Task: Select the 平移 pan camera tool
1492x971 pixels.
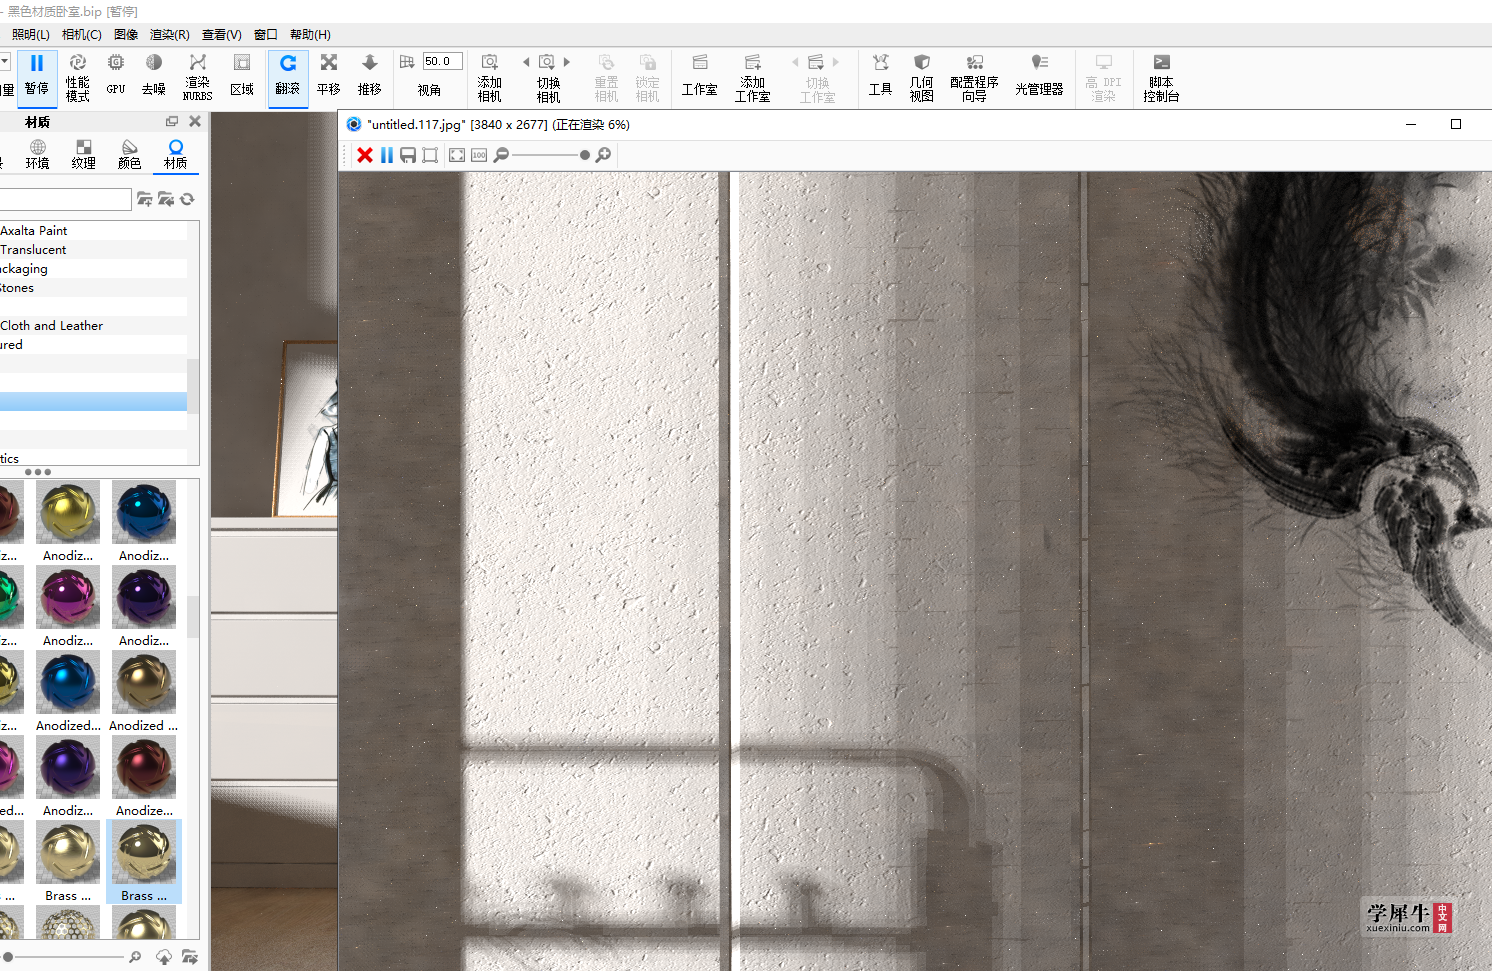Action: [x=329, y=77]
